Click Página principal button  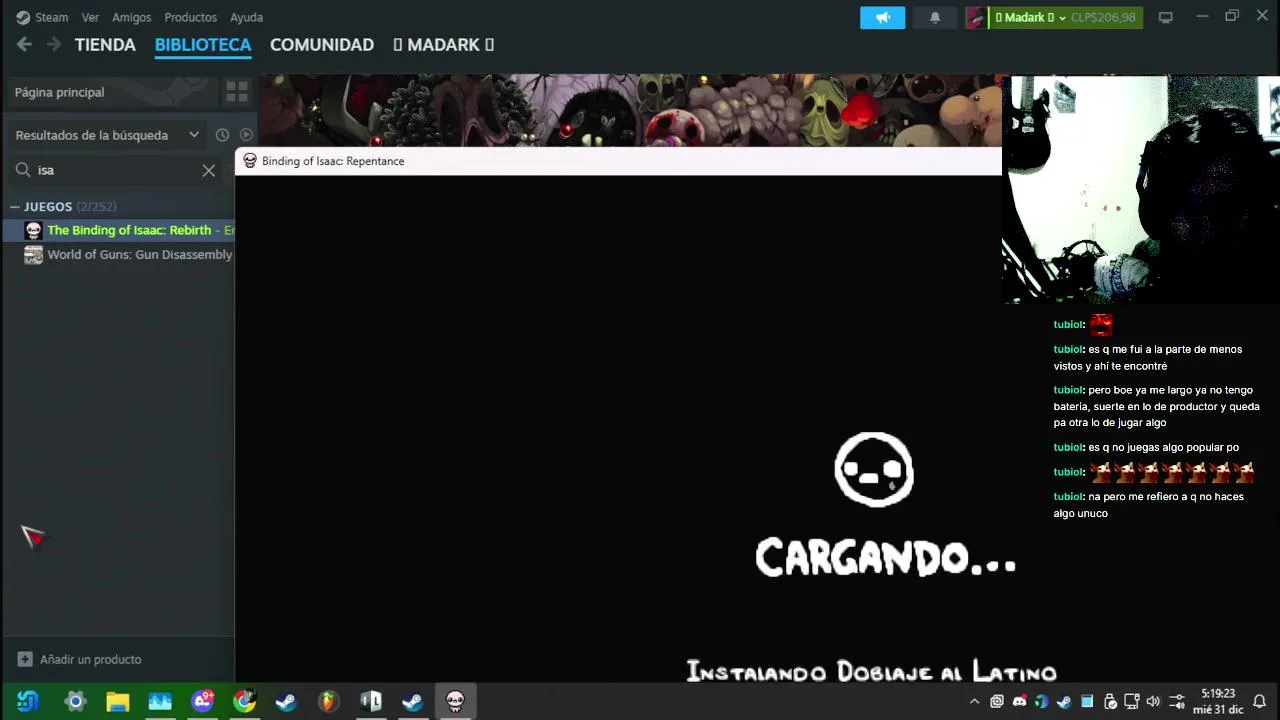pyautogui.click(x=112, y=92)
